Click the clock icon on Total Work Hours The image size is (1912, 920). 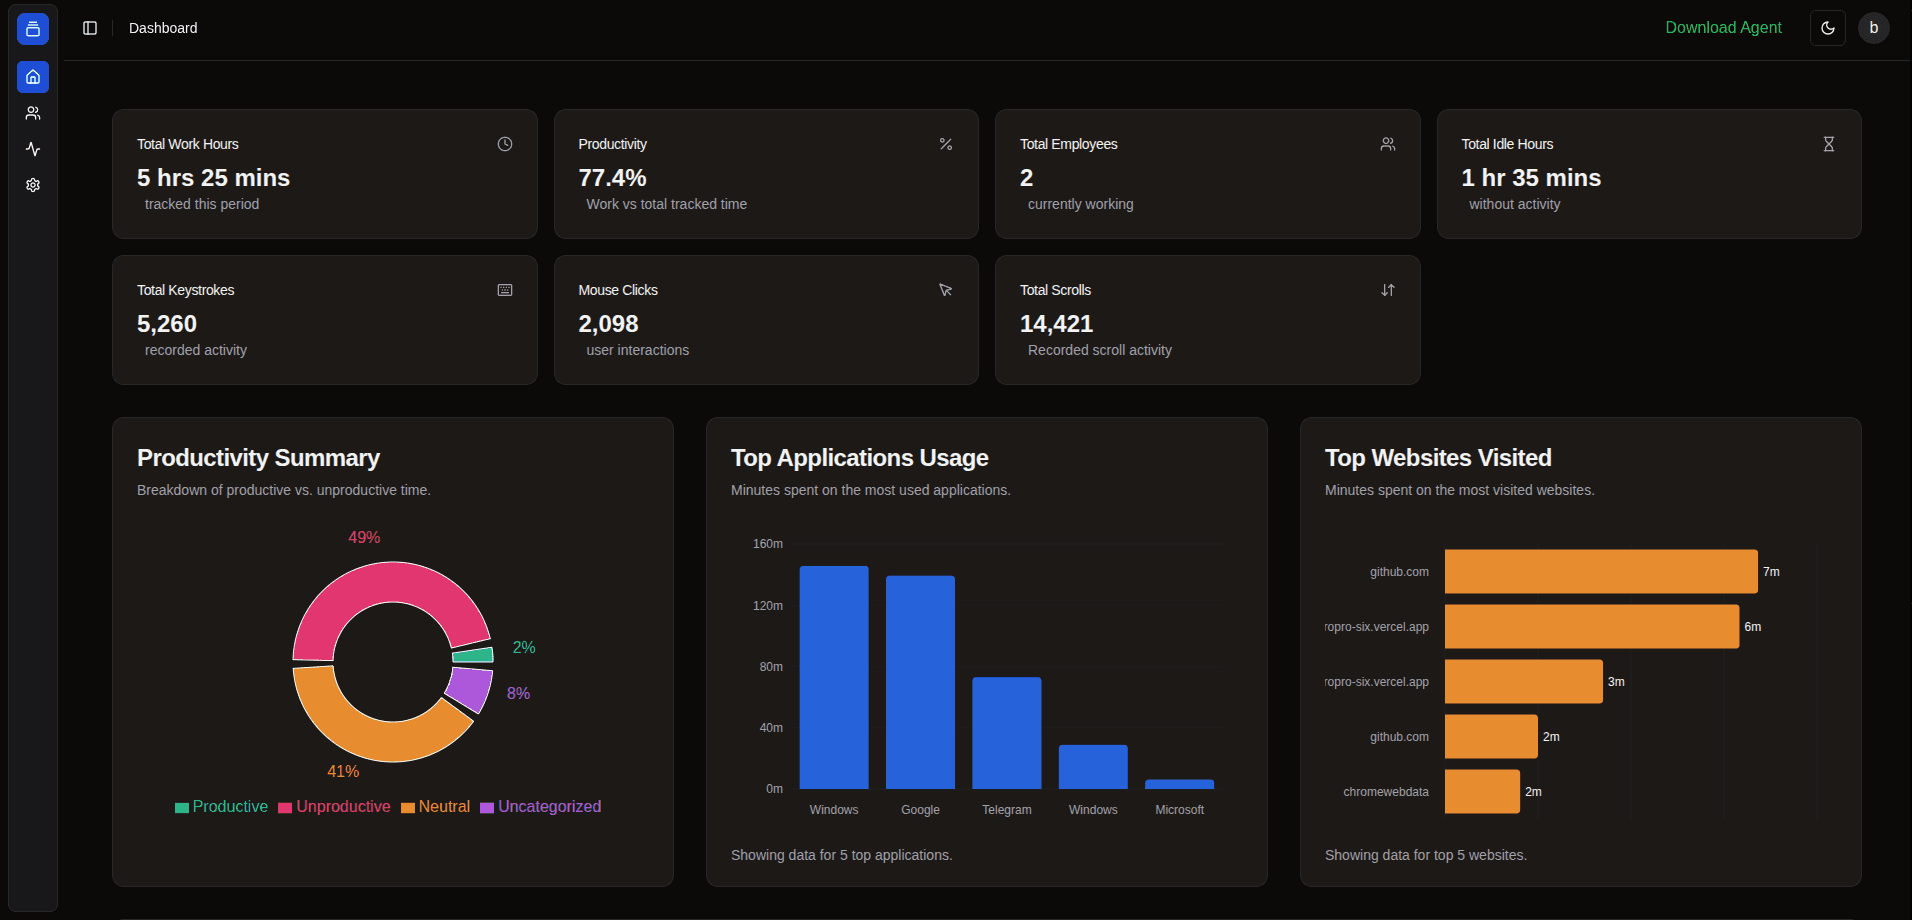tap(505, 144)
